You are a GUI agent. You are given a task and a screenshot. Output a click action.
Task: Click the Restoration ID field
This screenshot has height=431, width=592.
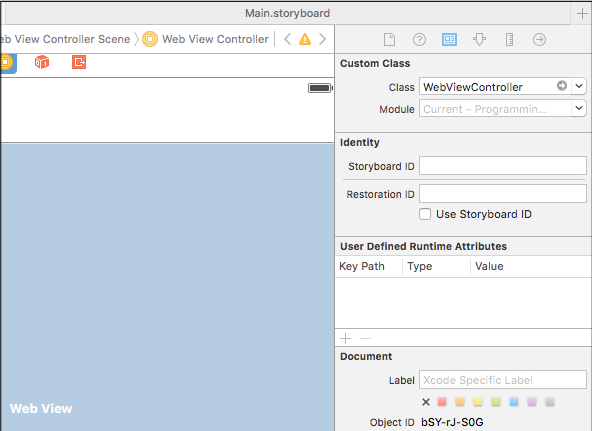[503, 194]
